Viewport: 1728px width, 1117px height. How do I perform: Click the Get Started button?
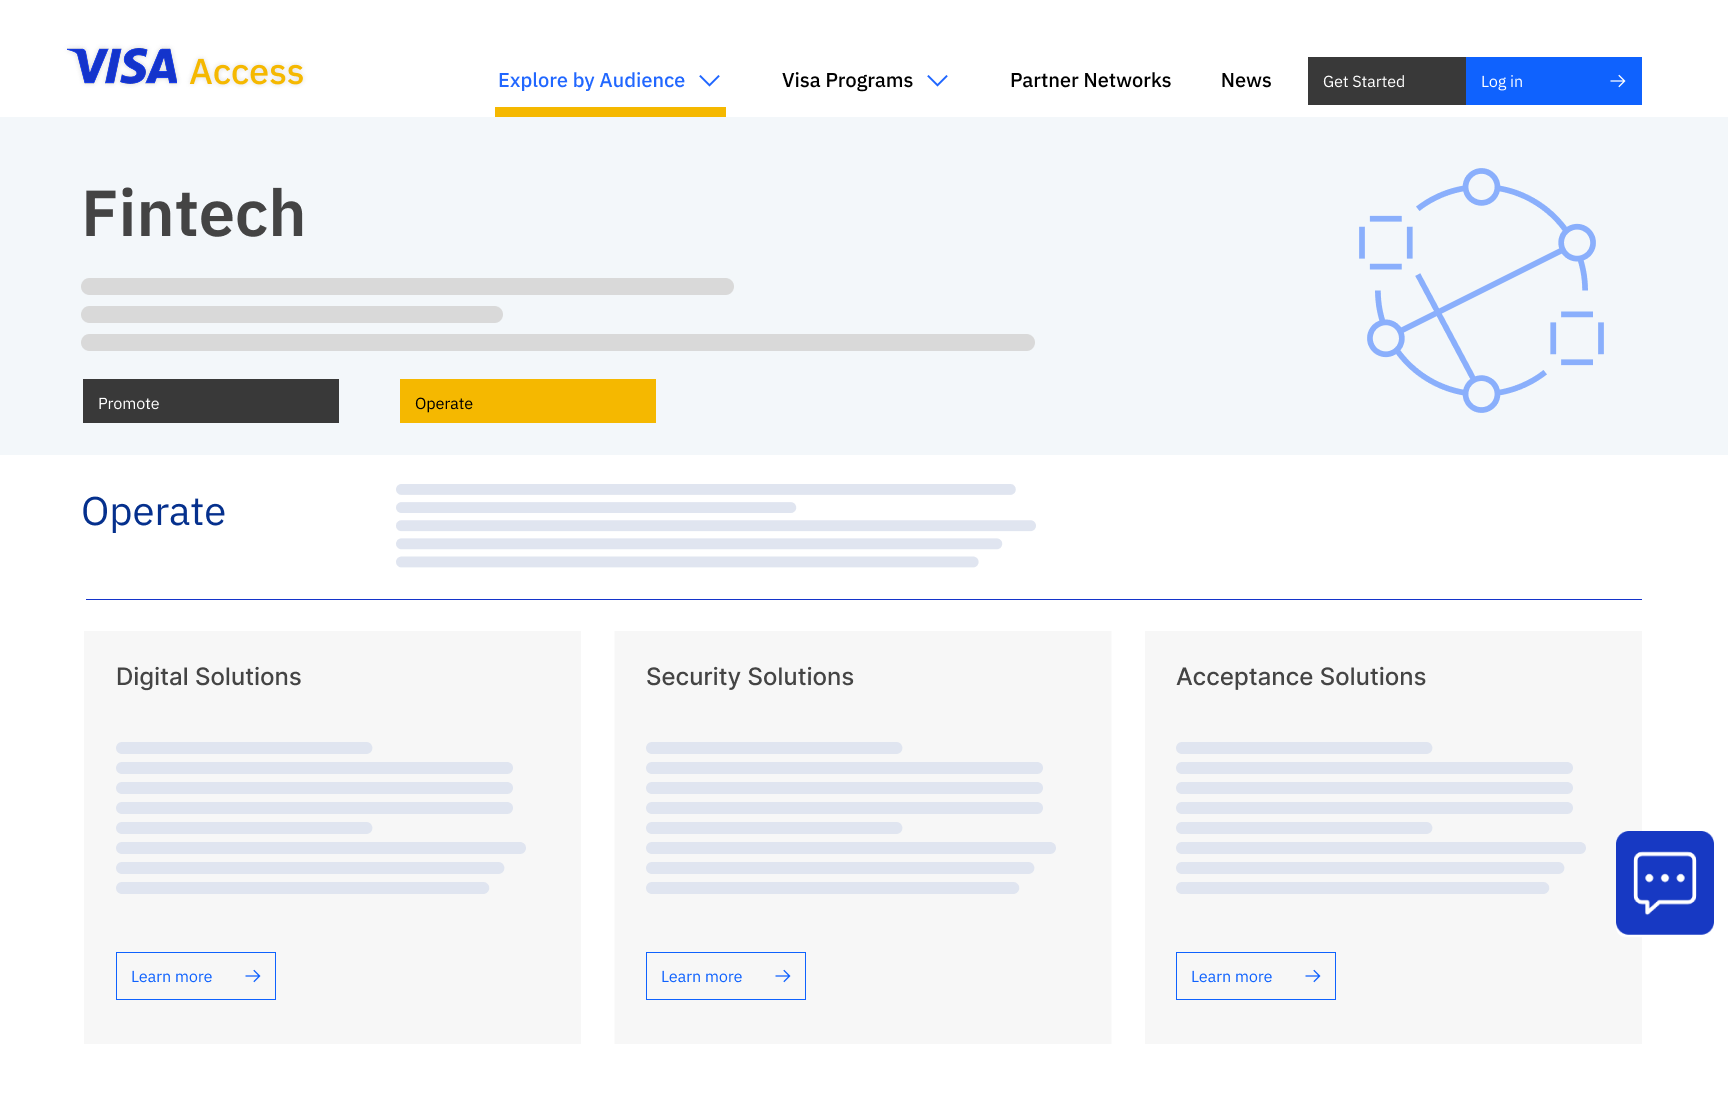(x=1387, y=81)
